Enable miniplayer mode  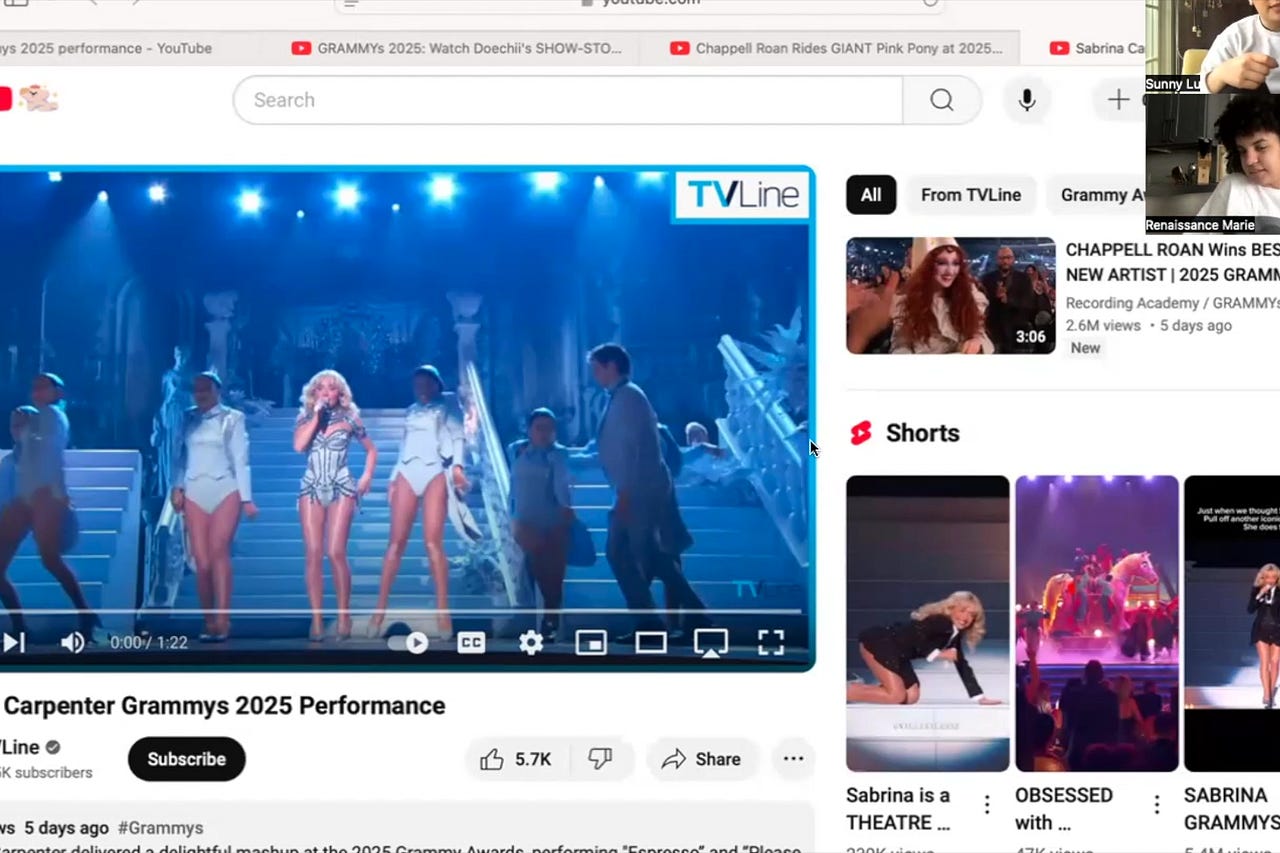[591, 643]
